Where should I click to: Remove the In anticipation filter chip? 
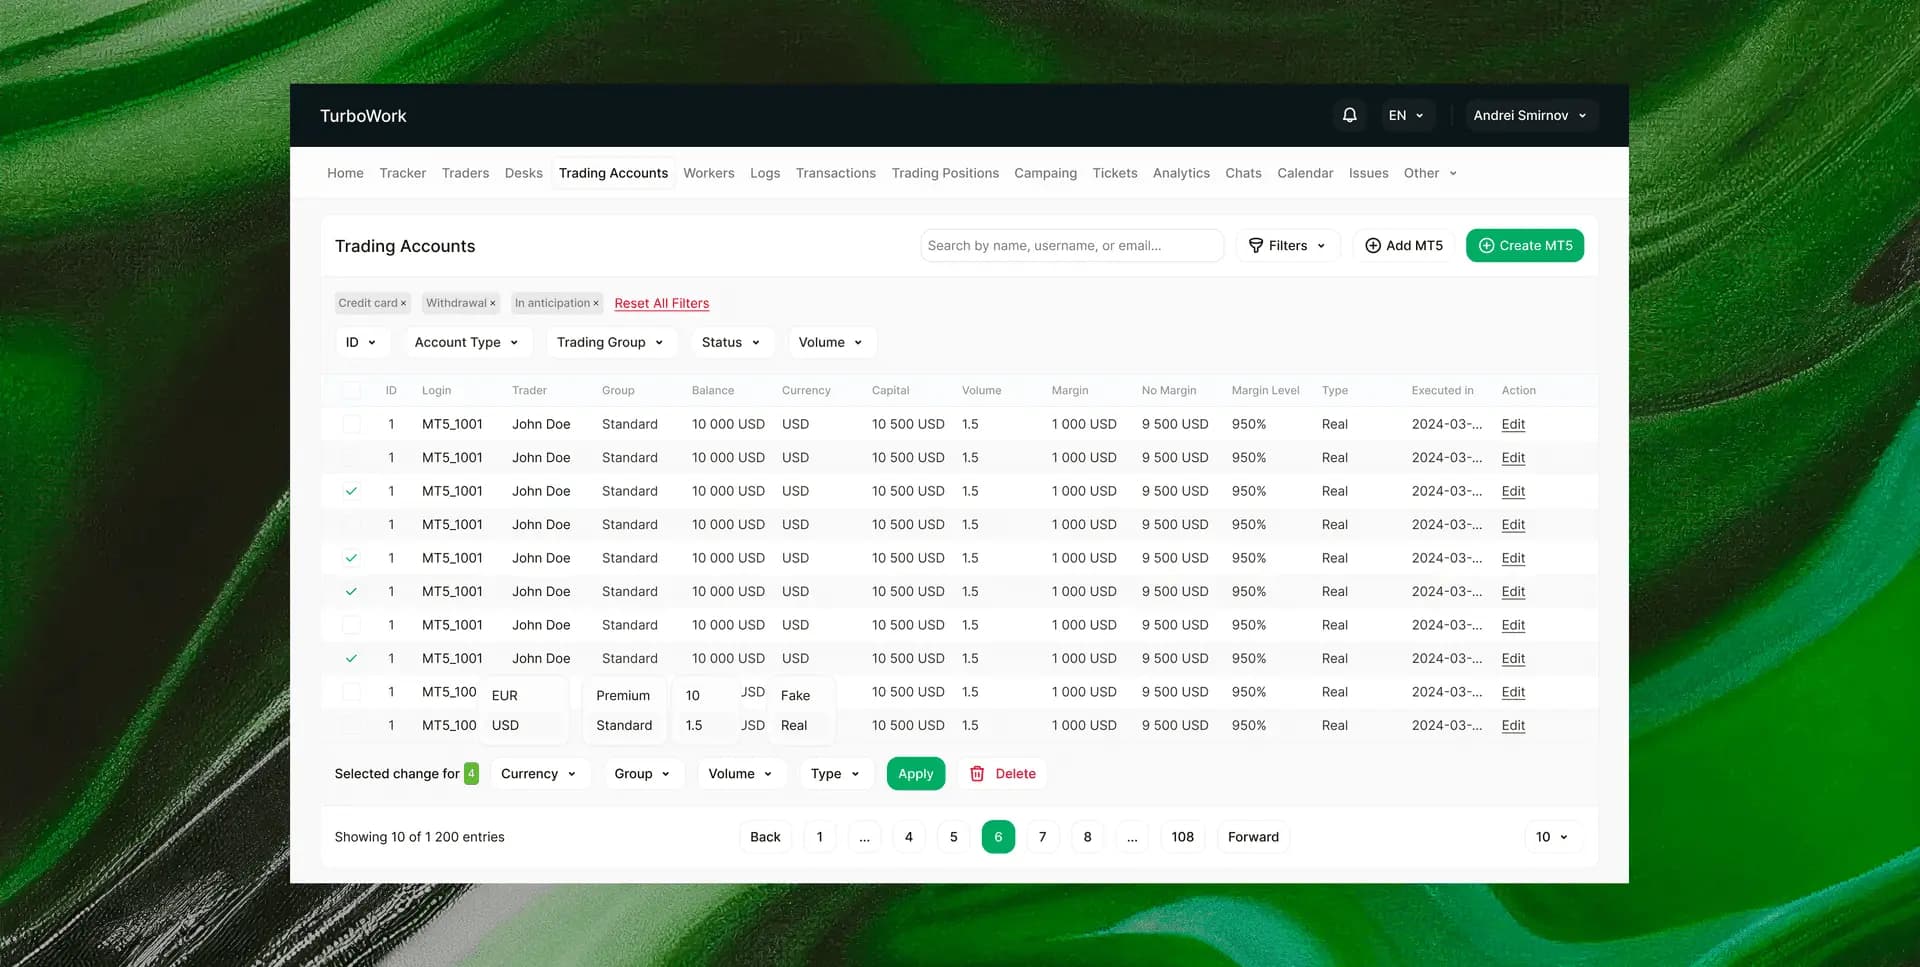pos(596,303)
